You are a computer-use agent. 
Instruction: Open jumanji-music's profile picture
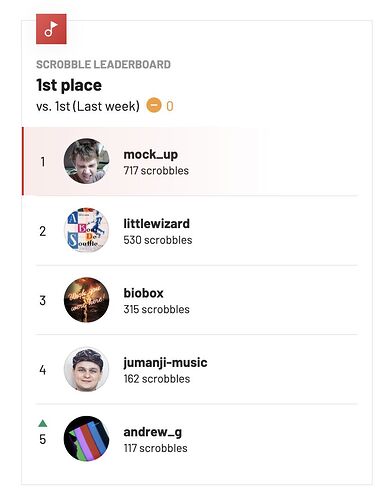[87, 369]
